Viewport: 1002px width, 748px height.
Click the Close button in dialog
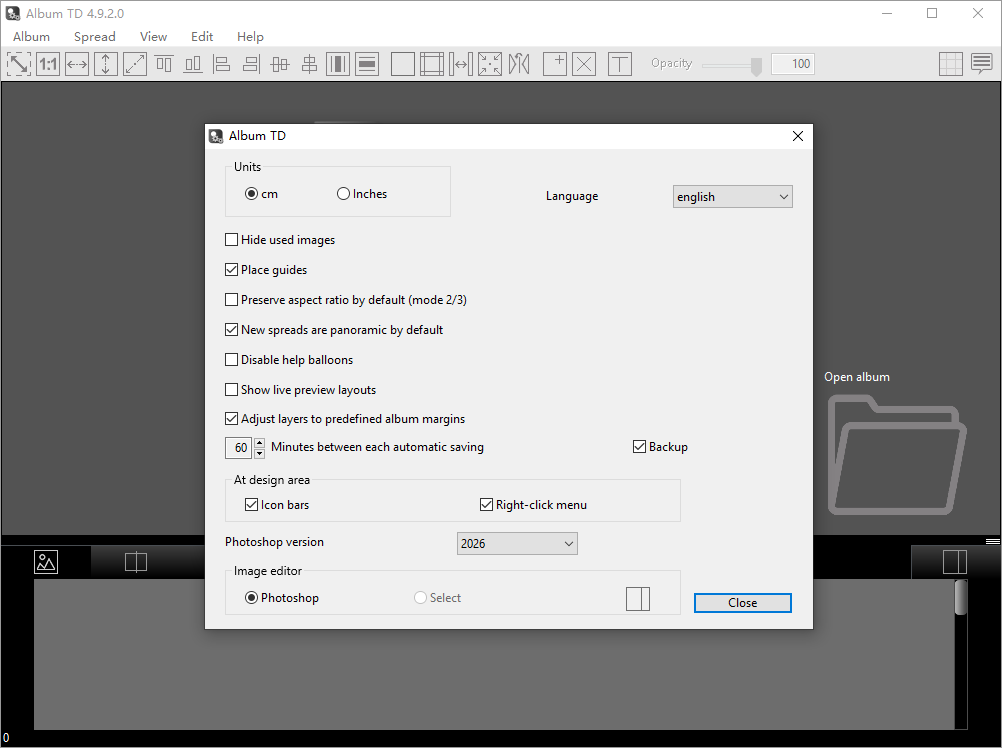click(x=743, y=602)
